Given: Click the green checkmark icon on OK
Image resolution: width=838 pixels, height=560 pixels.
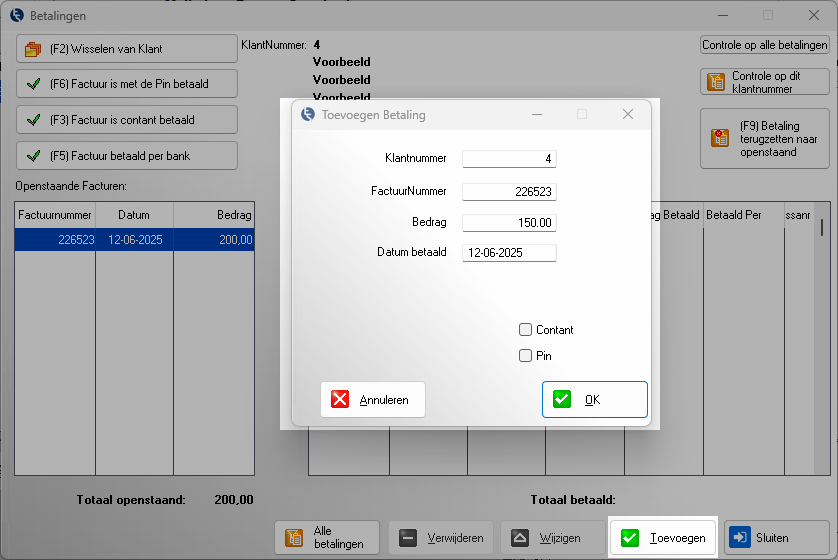Looking at the screenshot, I should (x=562, y=399).
